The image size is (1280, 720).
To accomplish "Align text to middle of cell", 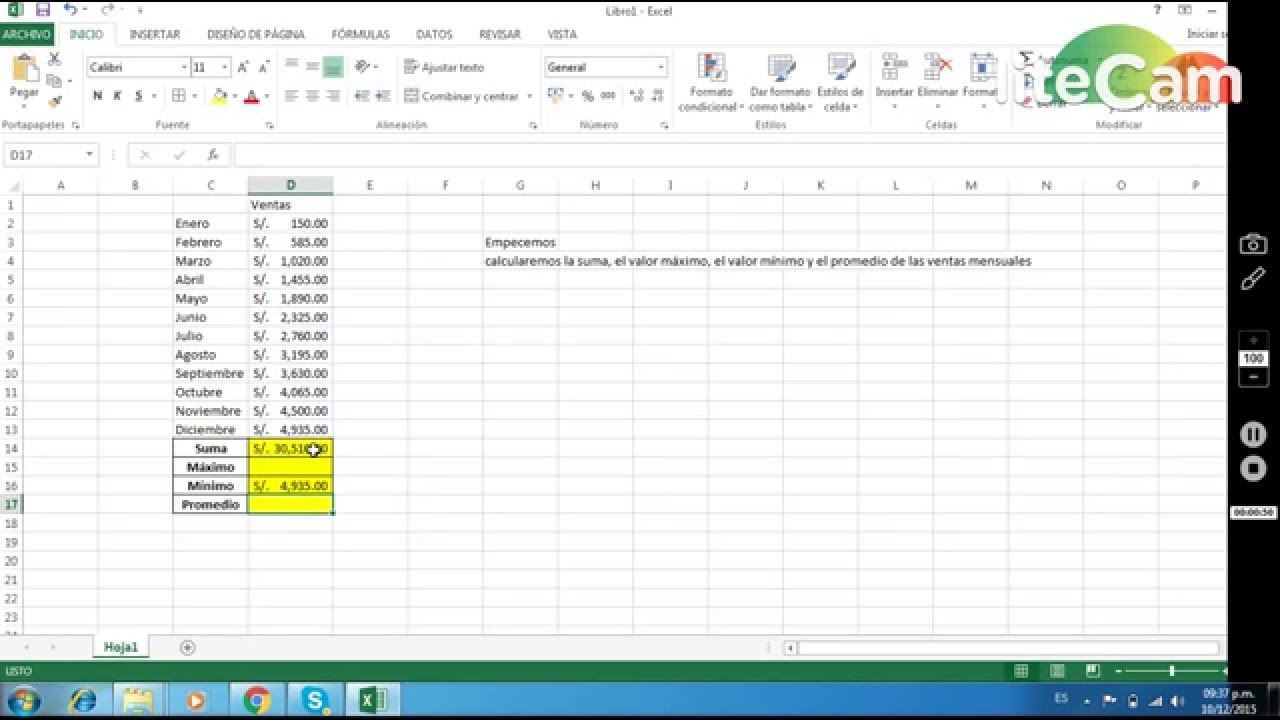I will (312, 66).
